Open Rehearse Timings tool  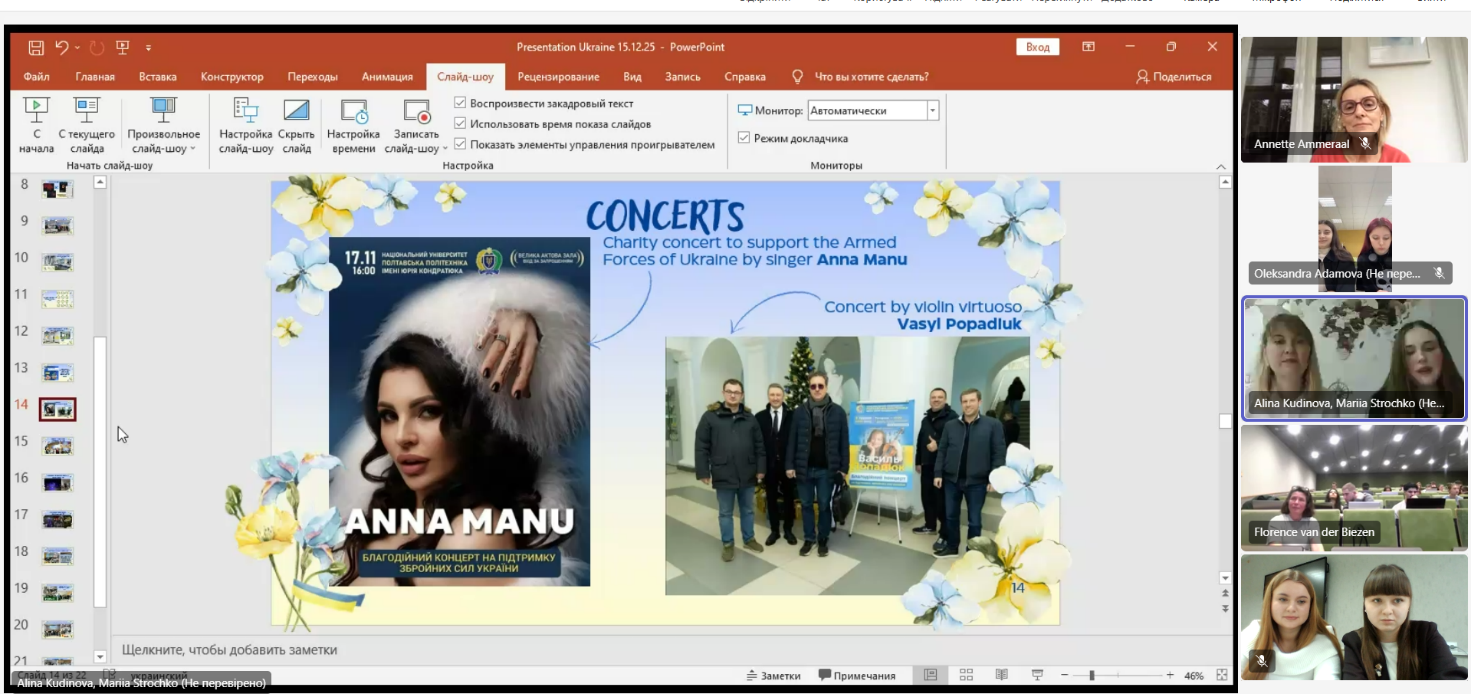click(353, 110)
